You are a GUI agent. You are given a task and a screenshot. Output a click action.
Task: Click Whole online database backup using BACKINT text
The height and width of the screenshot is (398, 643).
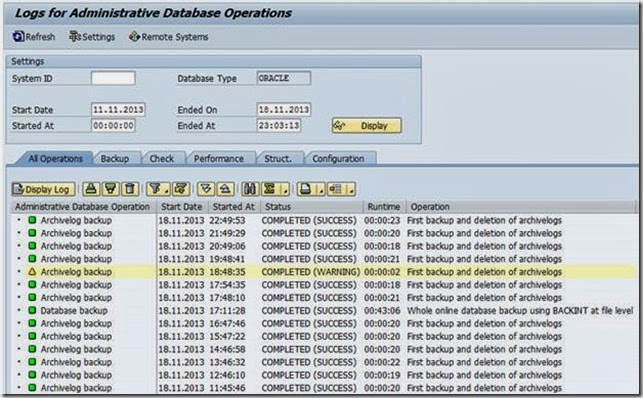[x=520, y=311]
